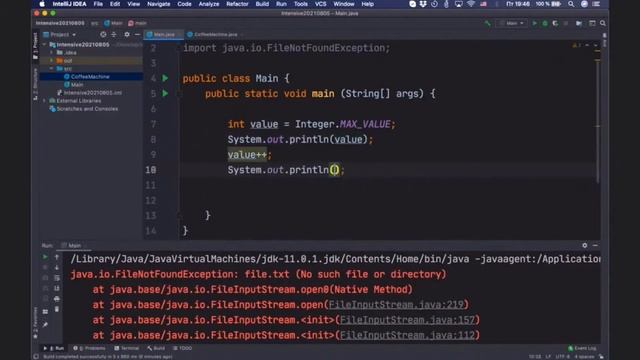Viewport: 640px width, 360px height.
Task: Open FileInputStream.java:112 stack trace link
Action: (407, 335)
